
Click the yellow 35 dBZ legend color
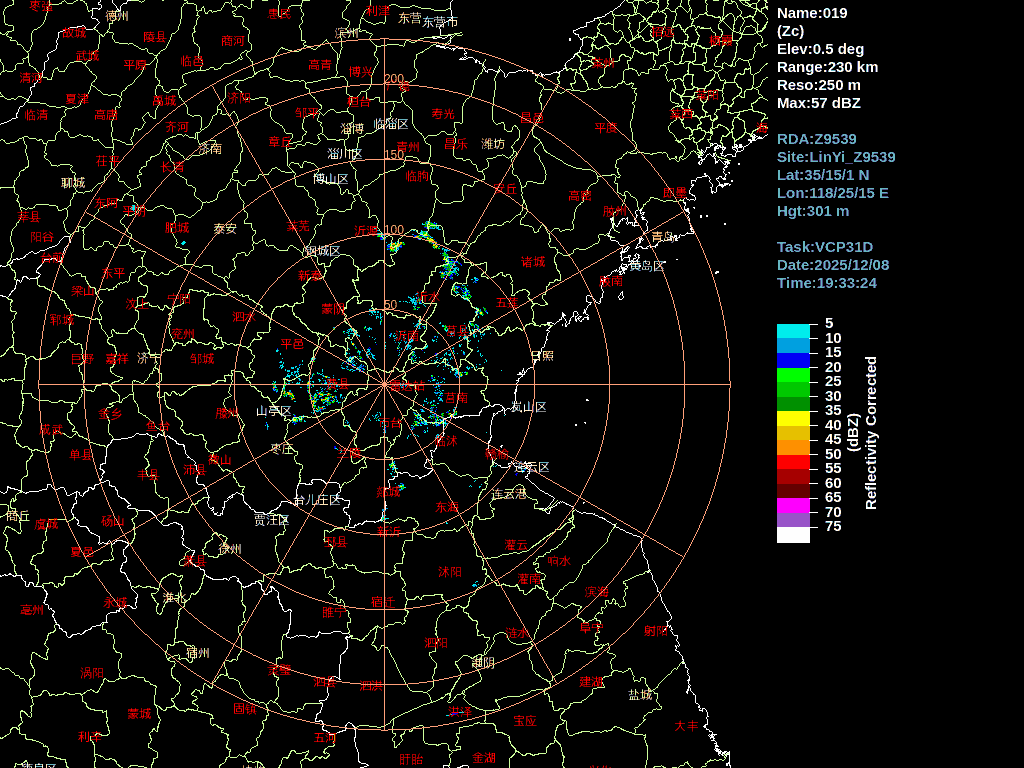pos(793,418)
